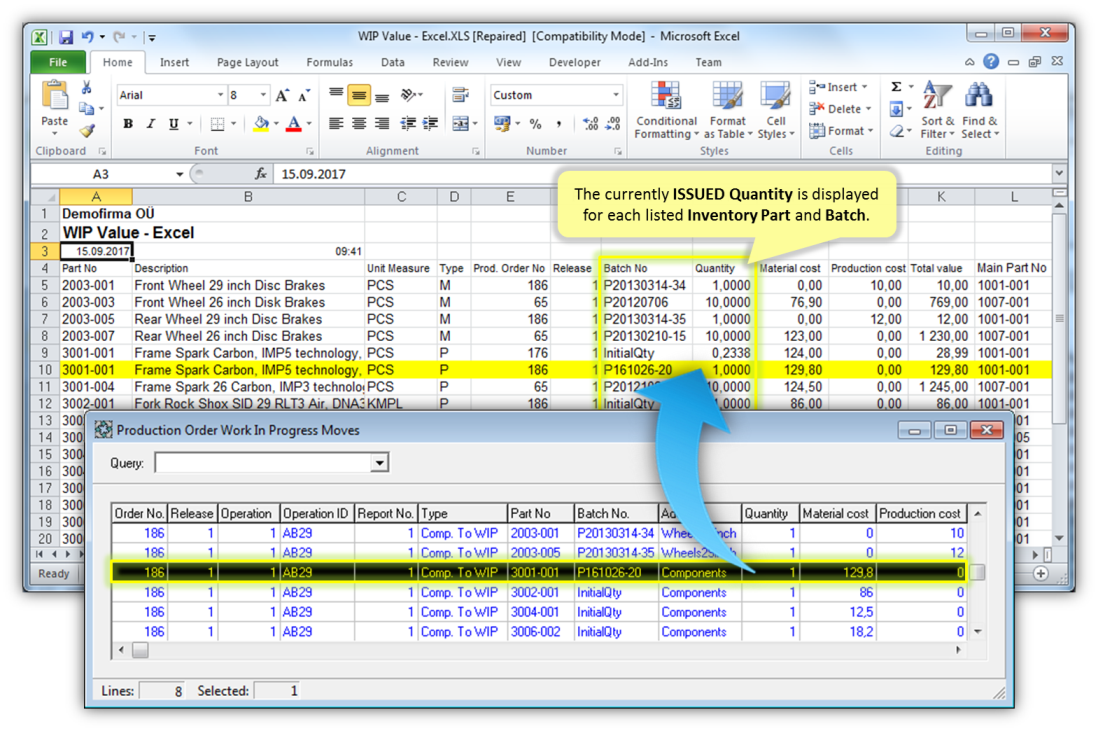The height and width of the screenshot is (731, 1098).
Task: Open the Custom number format dropdown
Action: 616,95
